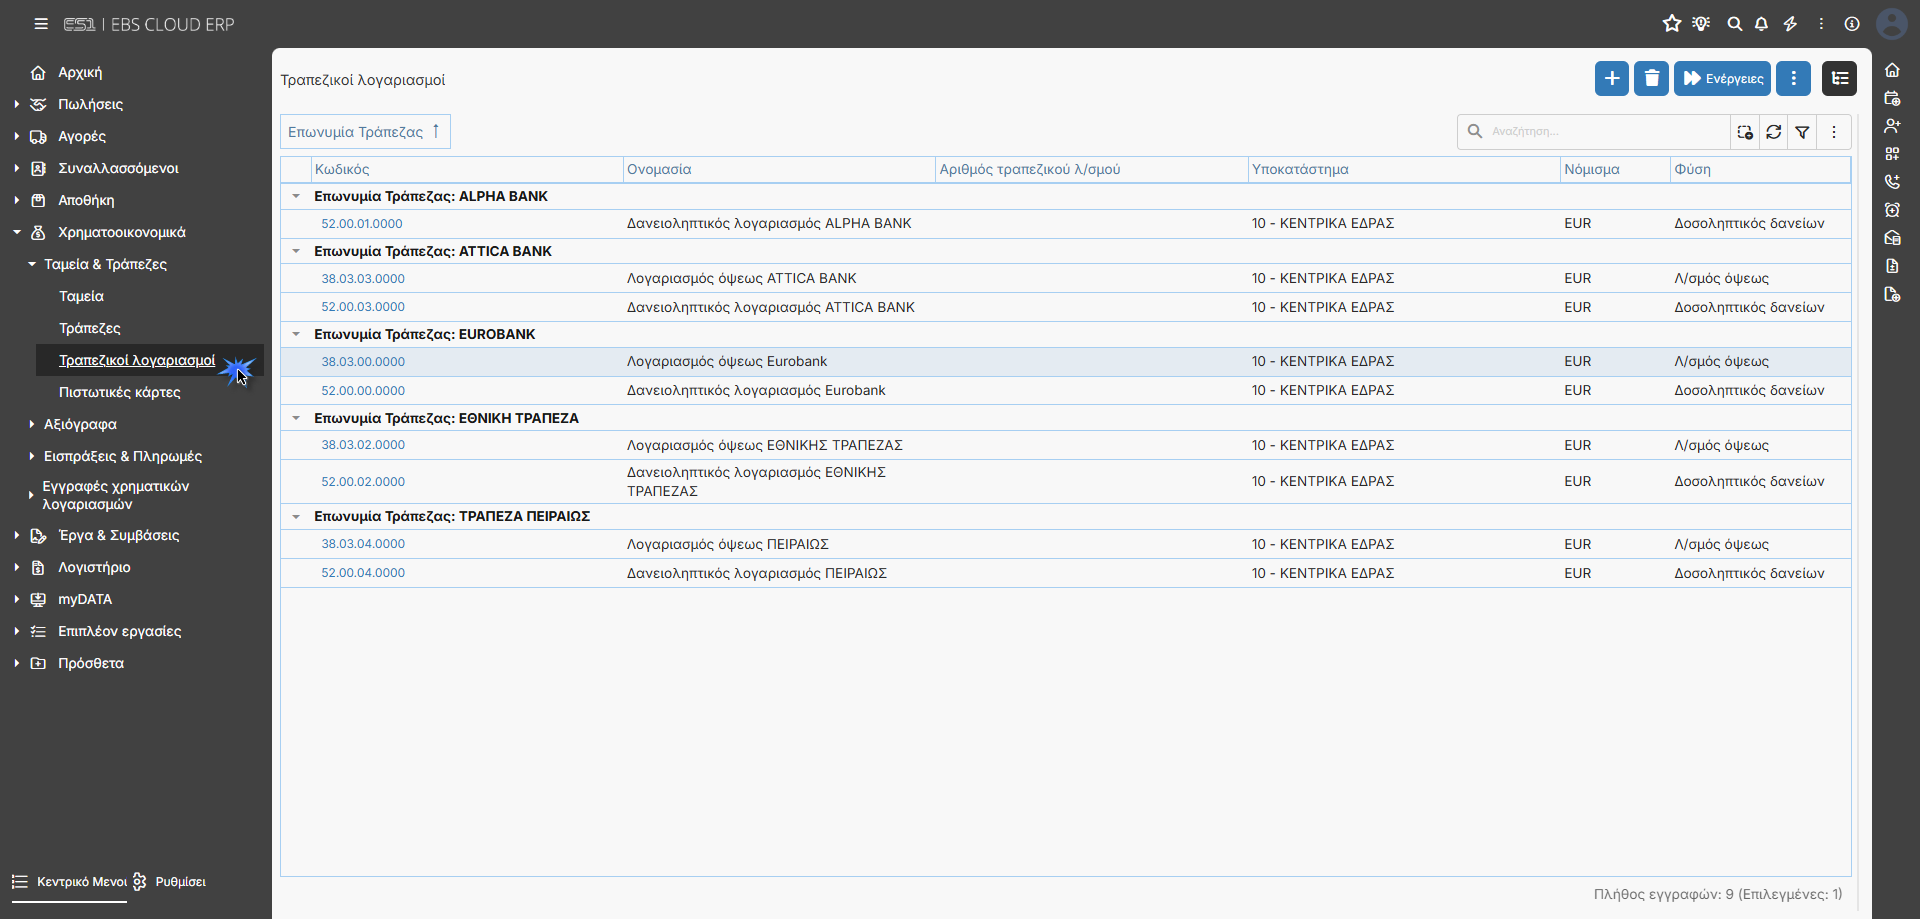1920x919 pixels.
Task: Open the filter funnel icon
Action: point(1802,132)
